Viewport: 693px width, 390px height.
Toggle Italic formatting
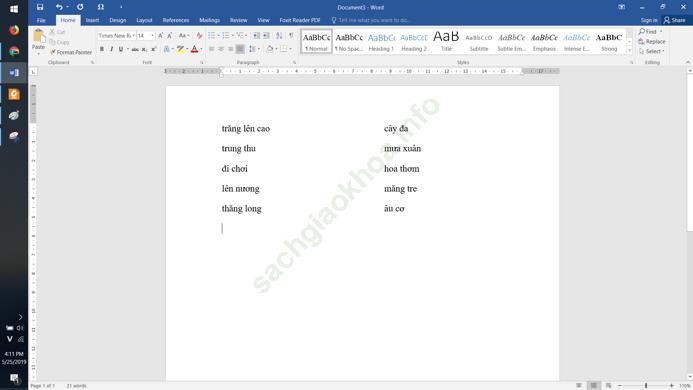pos(111,49)
